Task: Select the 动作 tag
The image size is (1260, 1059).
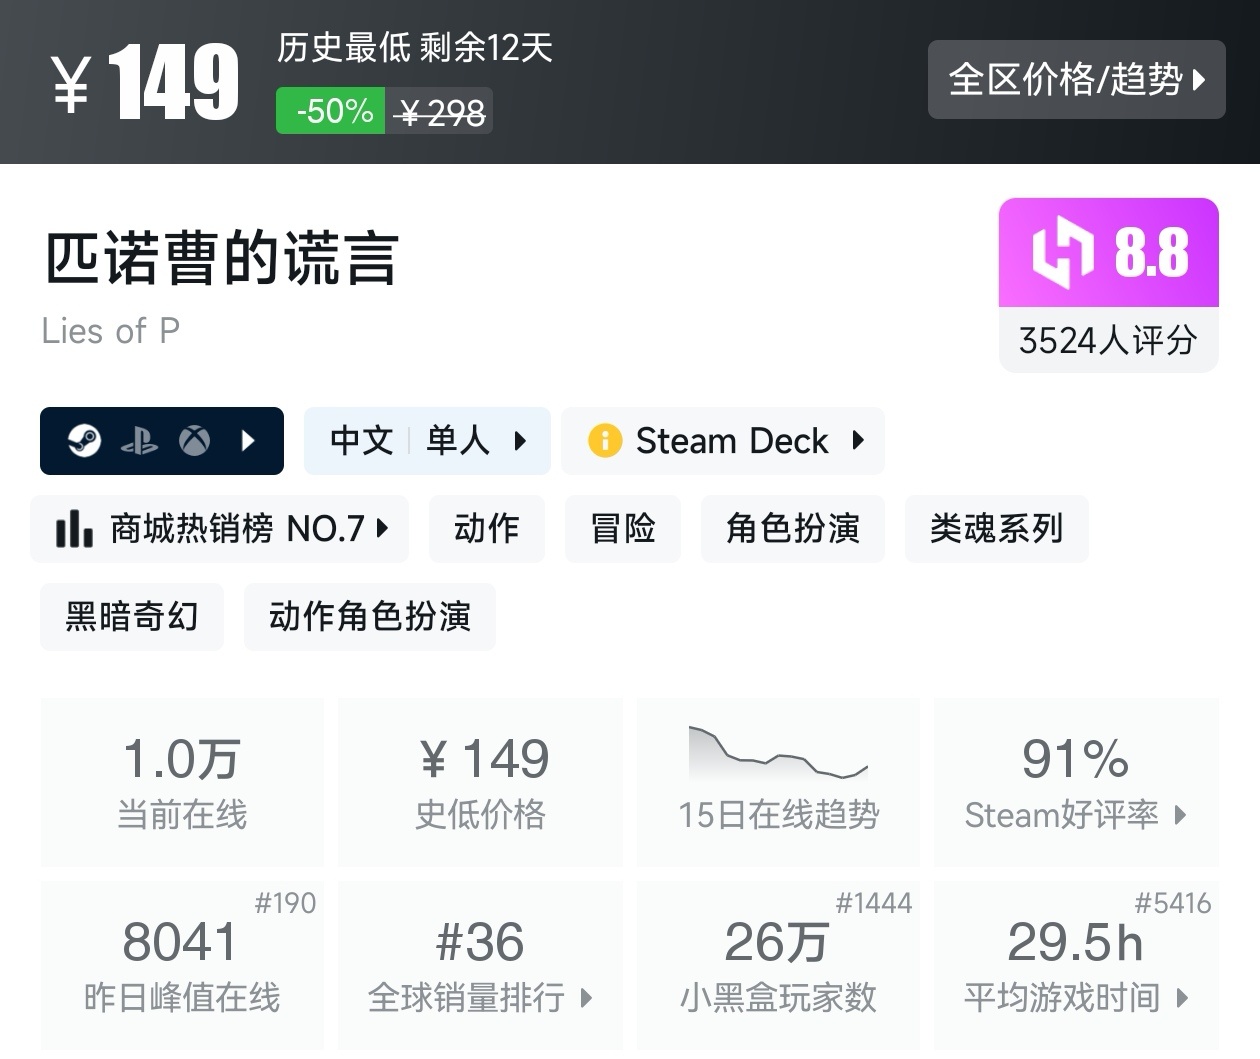Action: point(487,528)
